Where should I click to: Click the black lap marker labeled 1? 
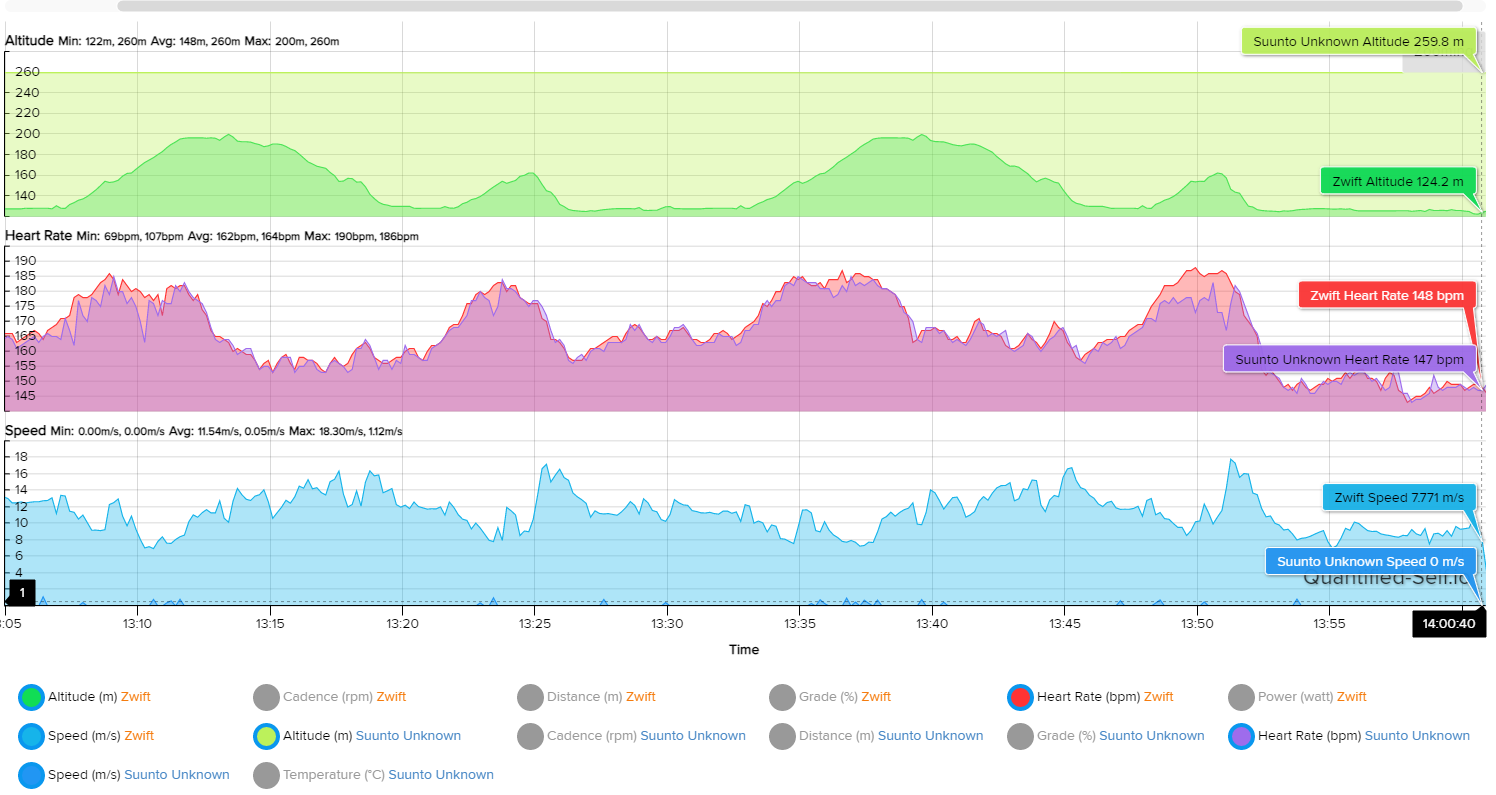coord(22,593)
